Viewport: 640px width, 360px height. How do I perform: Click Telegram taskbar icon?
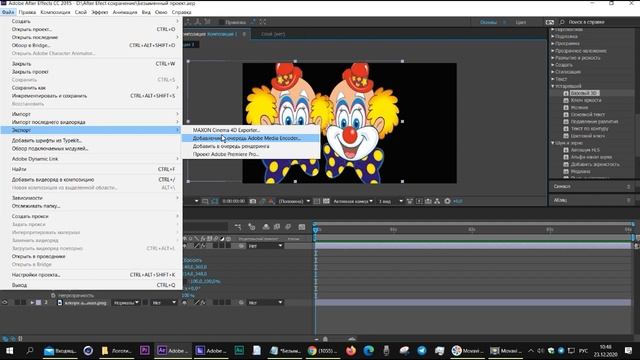point(422,351)
